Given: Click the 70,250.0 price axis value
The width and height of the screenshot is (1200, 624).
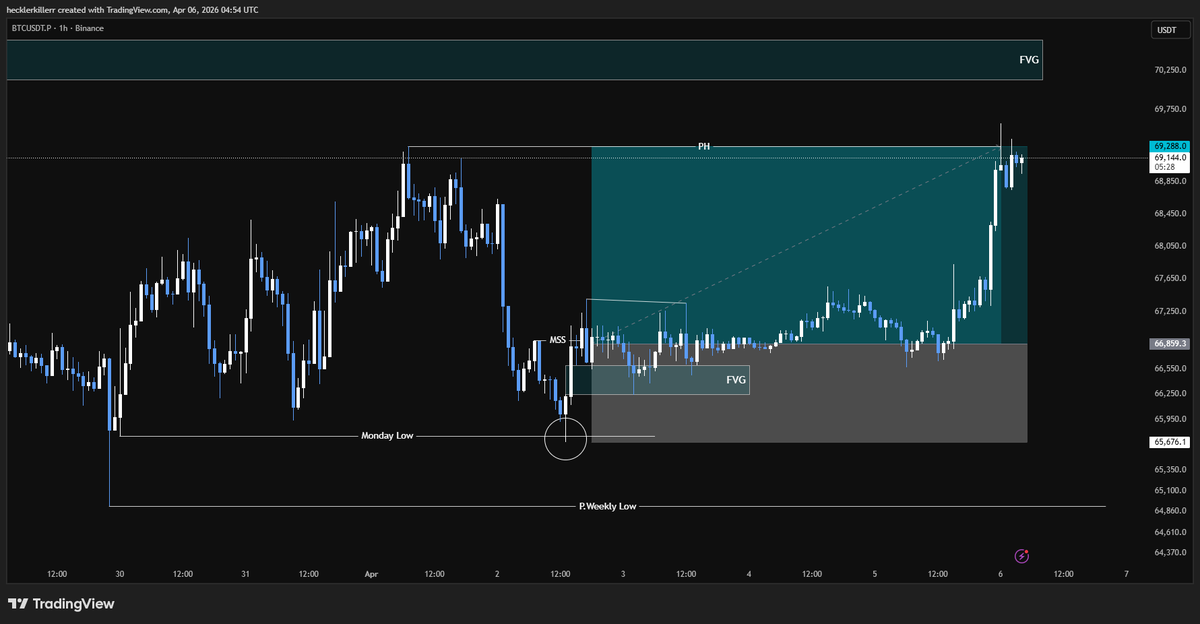Looking at the screenshot, I should coord(1169,70).
